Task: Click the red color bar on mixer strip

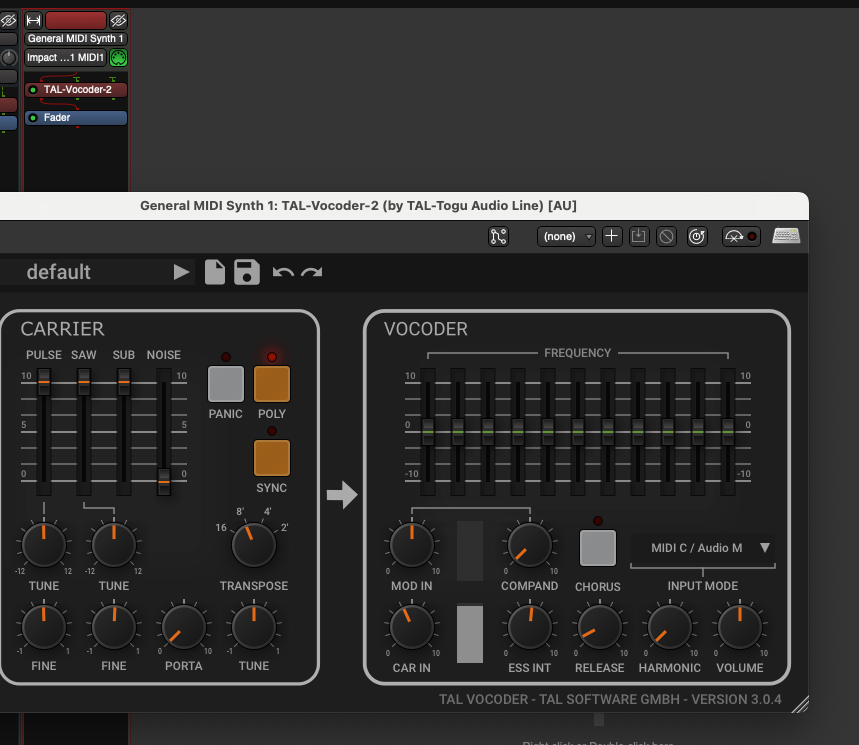Action: tap(76, 21)
